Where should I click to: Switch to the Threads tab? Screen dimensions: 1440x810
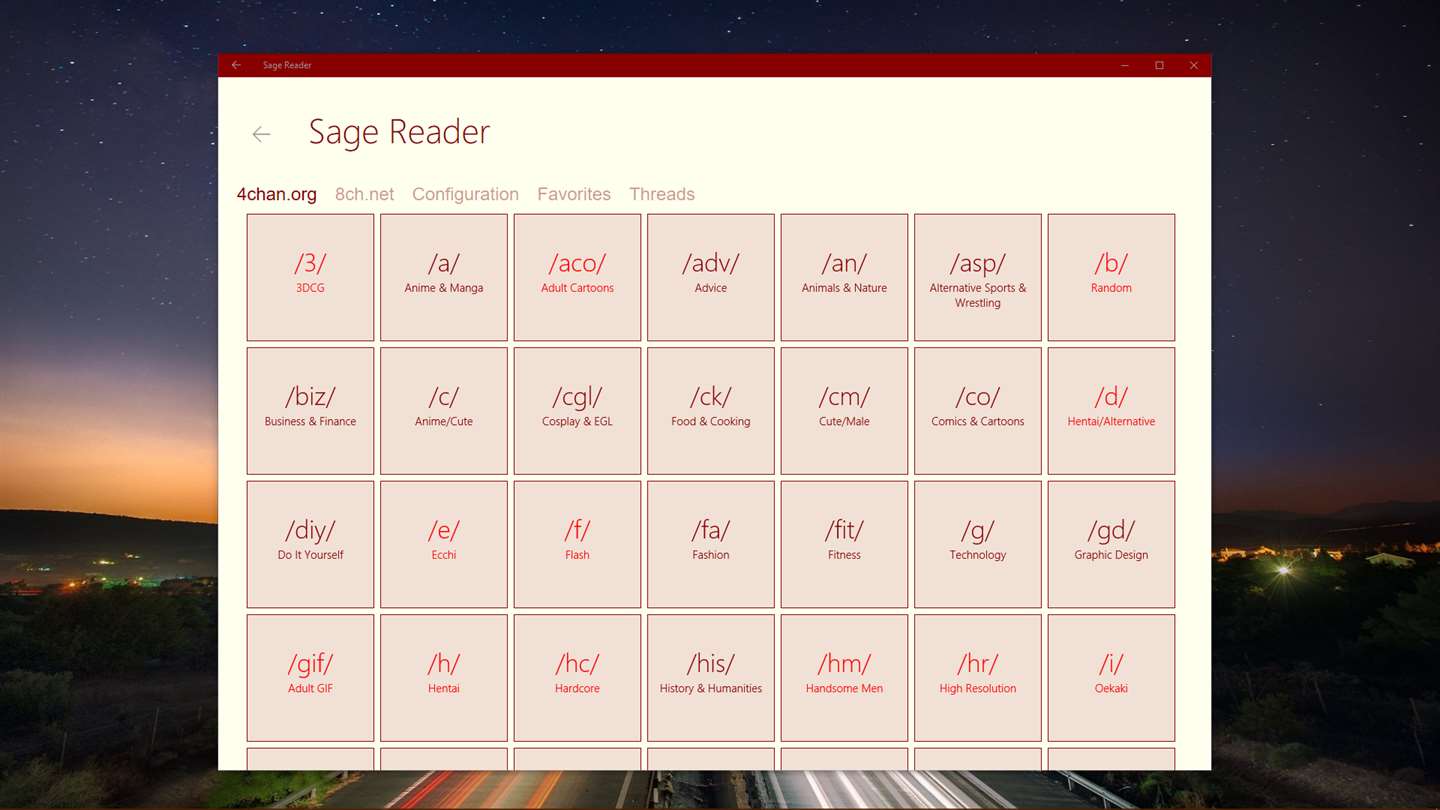click(662, 194)
